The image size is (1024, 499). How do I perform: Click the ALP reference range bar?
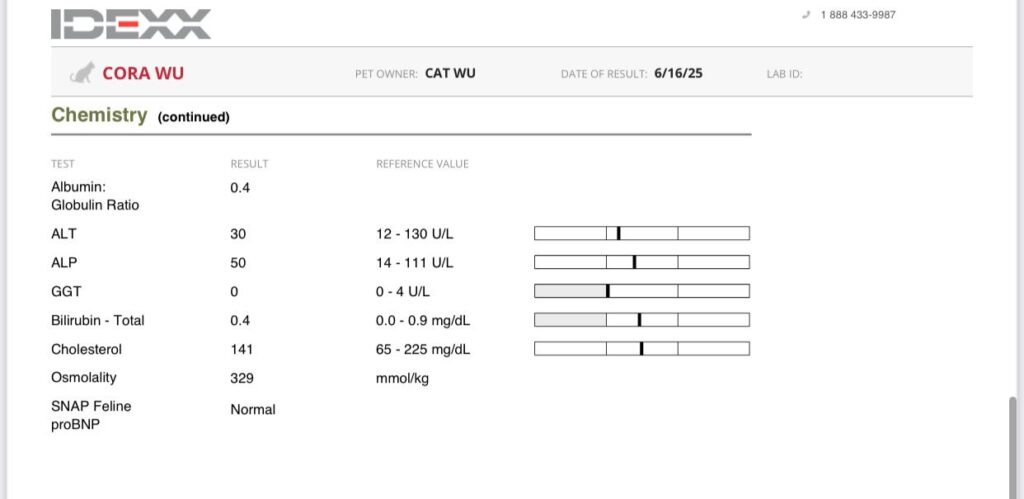tap(642, 262)
